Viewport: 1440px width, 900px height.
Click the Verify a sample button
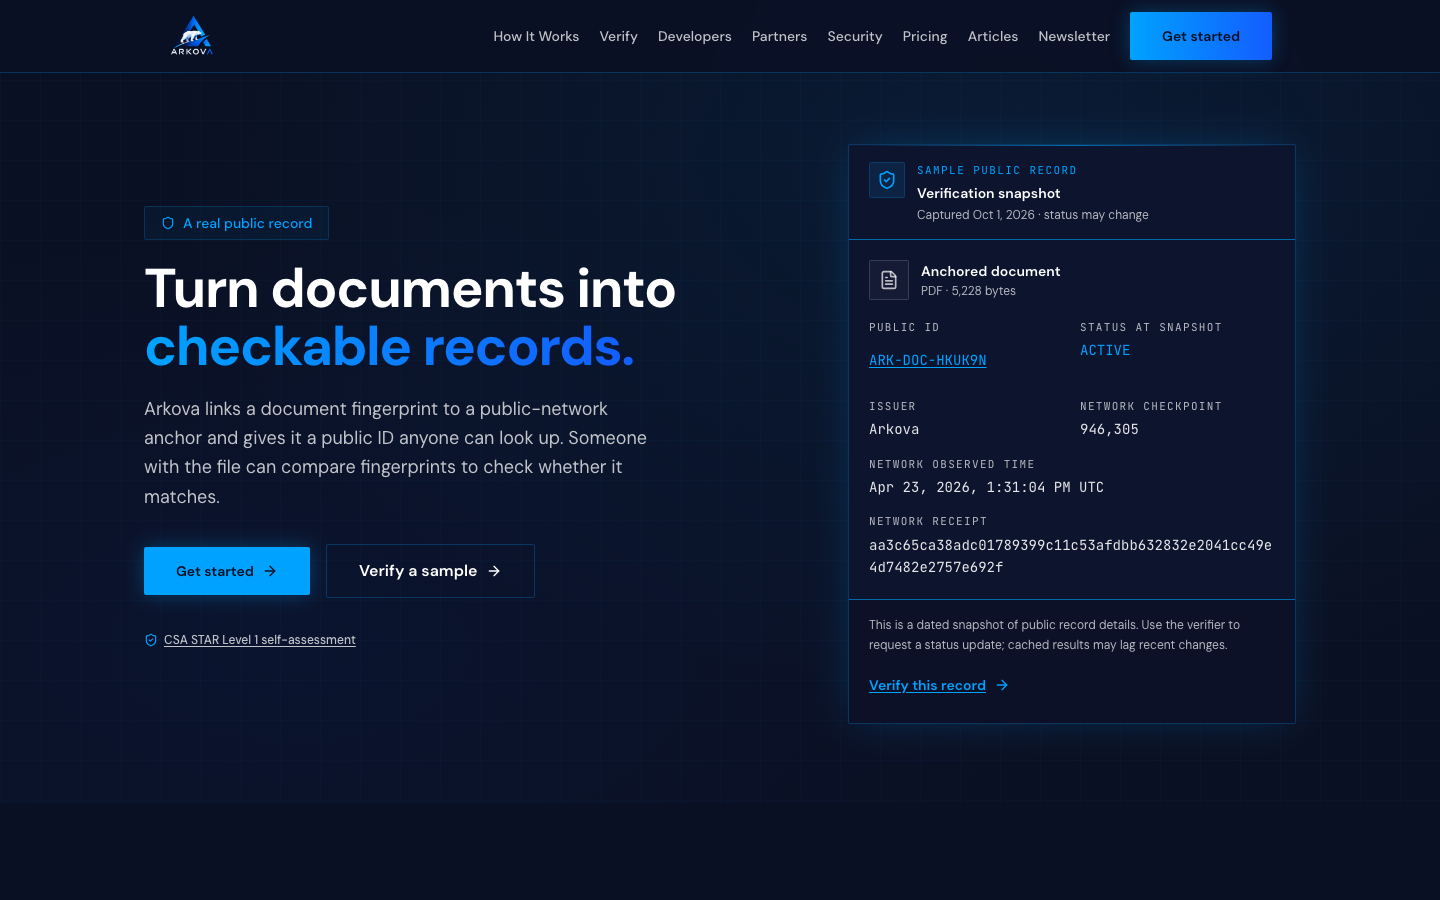pyautogui.click(x=430, y=571)
